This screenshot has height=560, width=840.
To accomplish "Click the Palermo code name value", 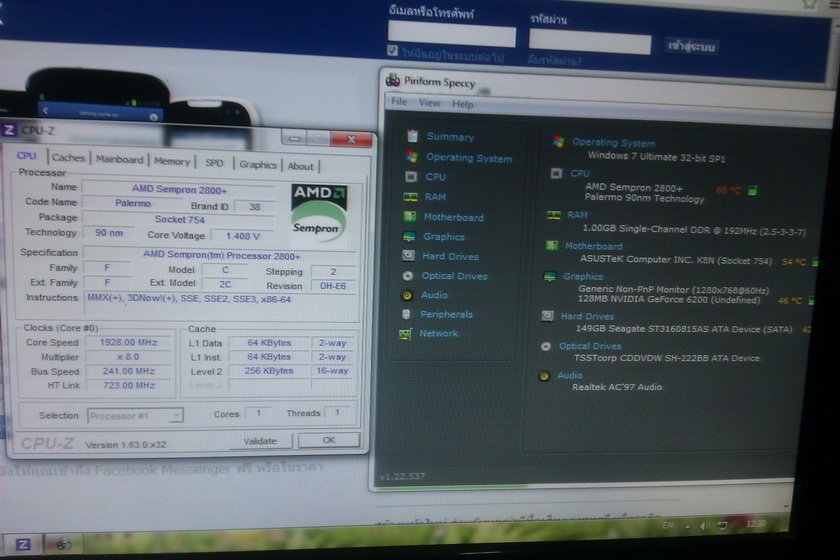I will [133, 203].
